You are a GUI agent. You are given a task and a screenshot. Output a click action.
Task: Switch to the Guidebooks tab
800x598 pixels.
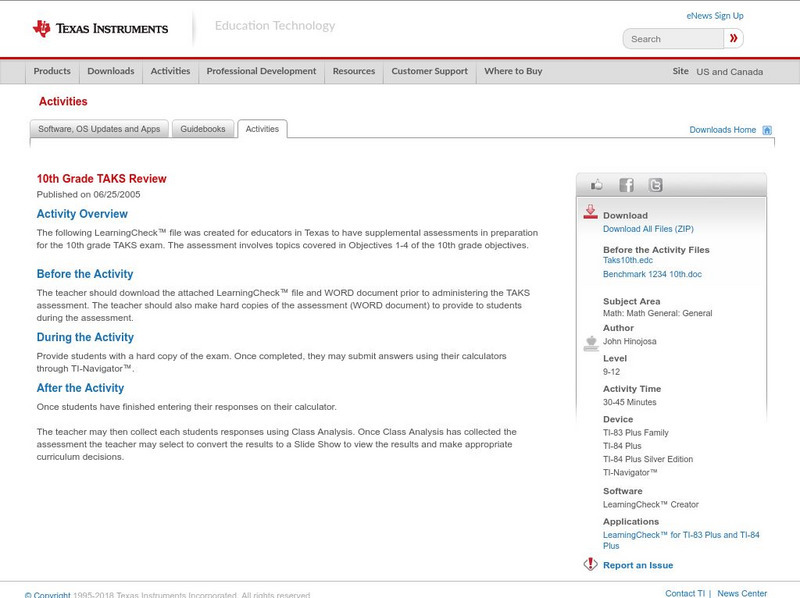[x=203, y=129]
